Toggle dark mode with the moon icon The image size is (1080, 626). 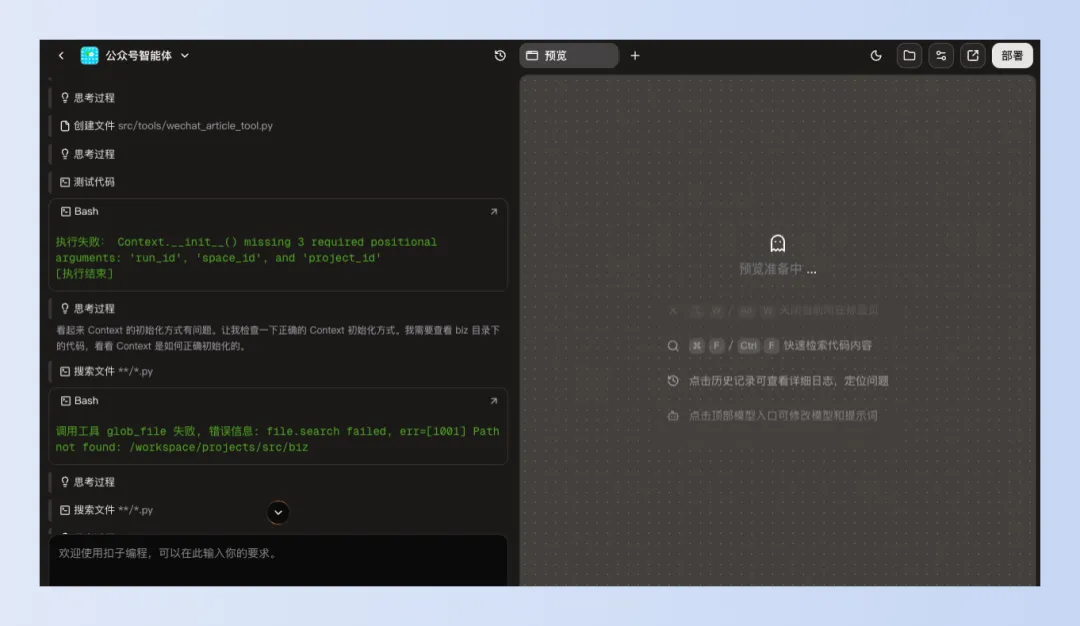(x=876, y=56)
